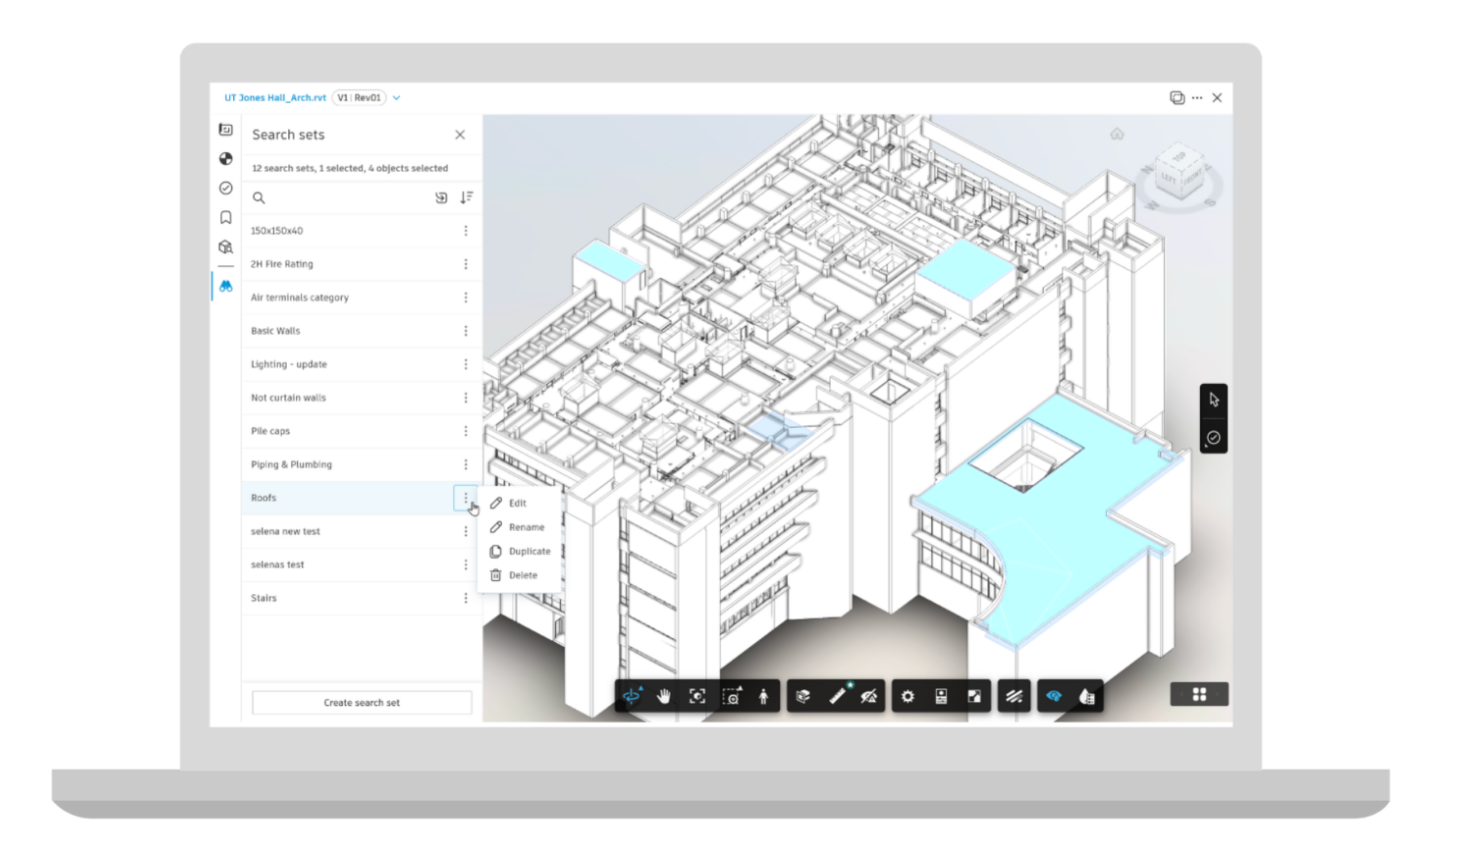Click the hide-with-warning eye icon
1460x842 pixels.
pos(870,696)
